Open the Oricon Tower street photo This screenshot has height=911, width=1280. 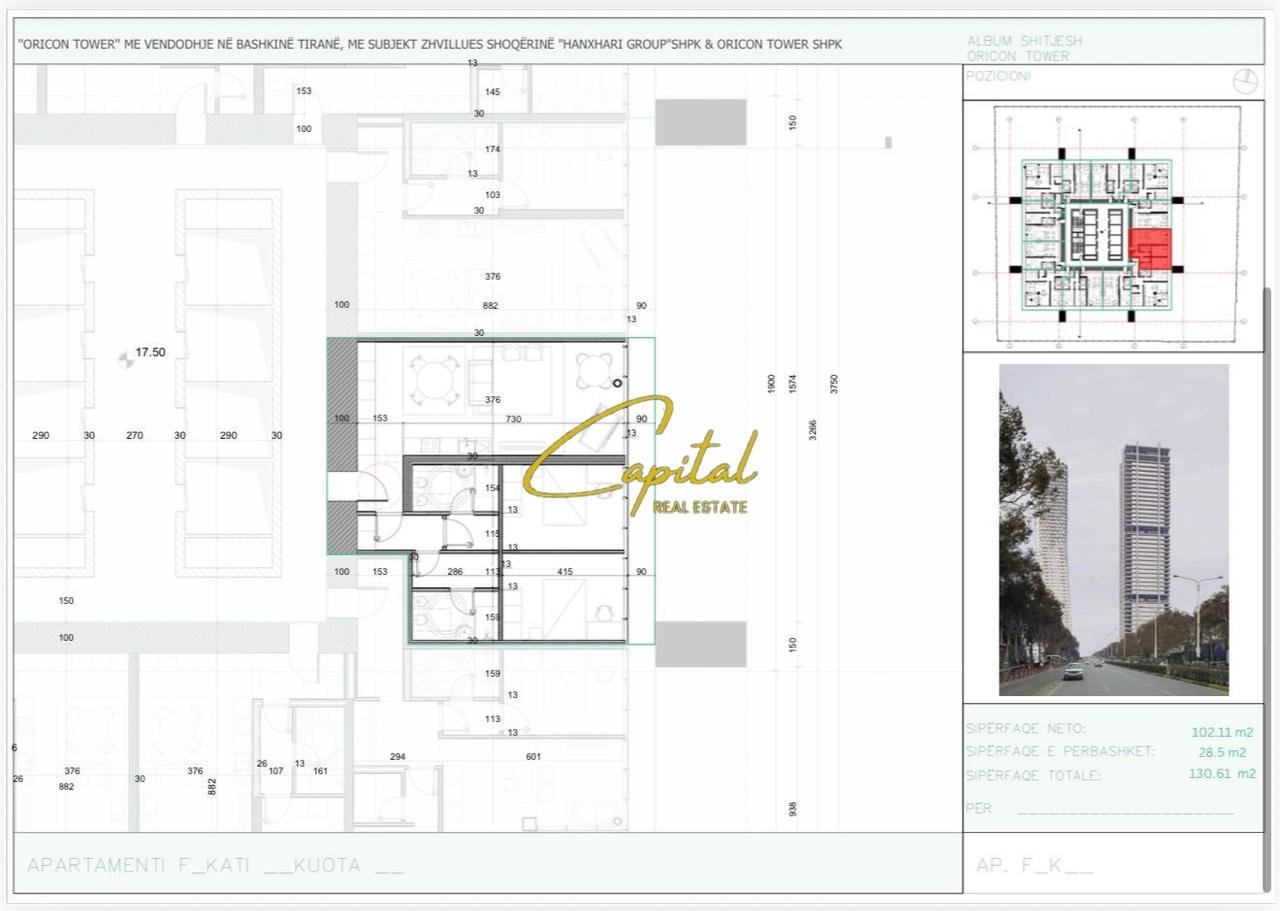[x=1114, y=530]
